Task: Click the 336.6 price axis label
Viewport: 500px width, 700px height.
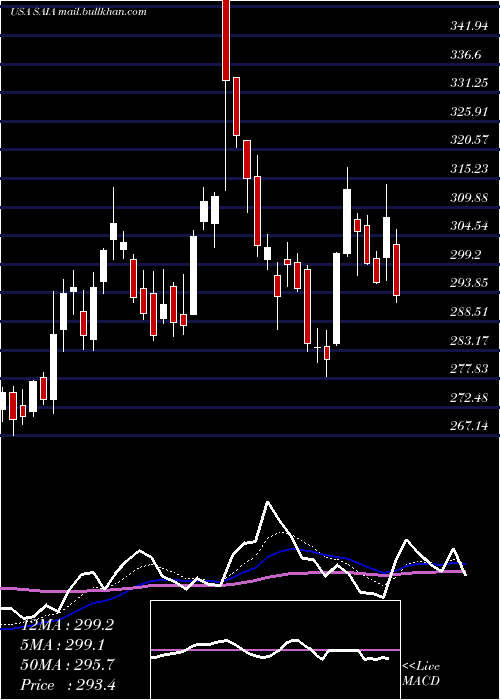Action: [x=466, y=54]
